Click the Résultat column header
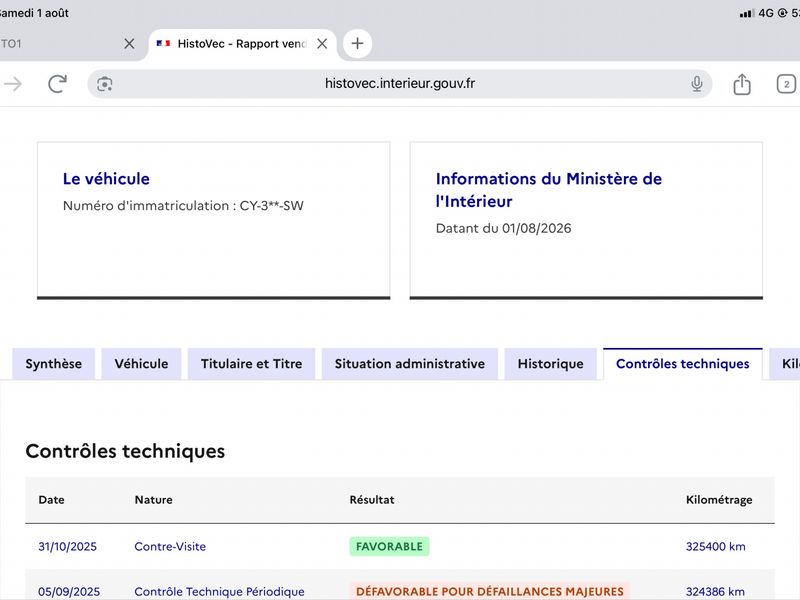The height and width of the screenshot is (600, 800). pyautogui.click(x=372, y=500)
